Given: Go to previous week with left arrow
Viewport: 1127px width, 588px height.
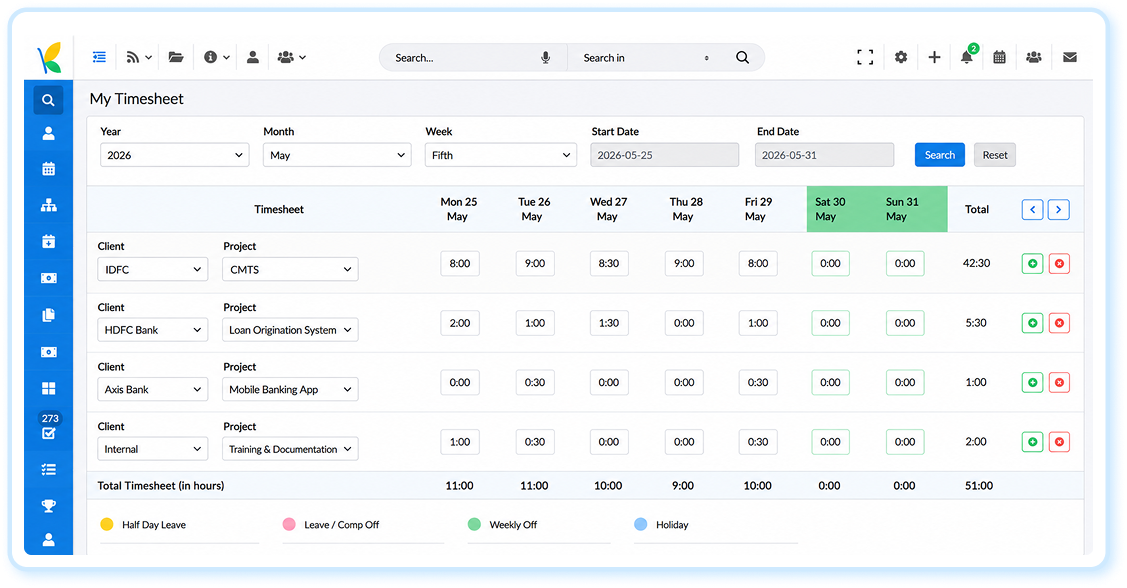Looking at the screenshot, I should (x=1032, y=210).
